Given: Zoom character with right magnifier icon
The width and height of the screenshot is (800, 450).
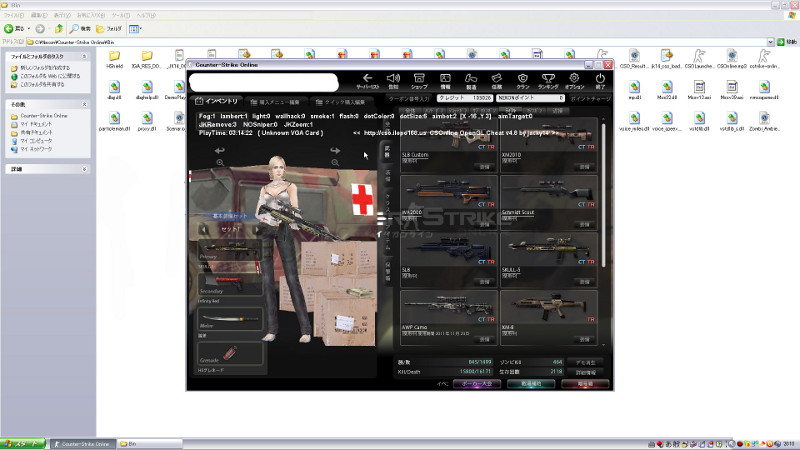Looking at the screenshot, I should click(x=335, y=163).
